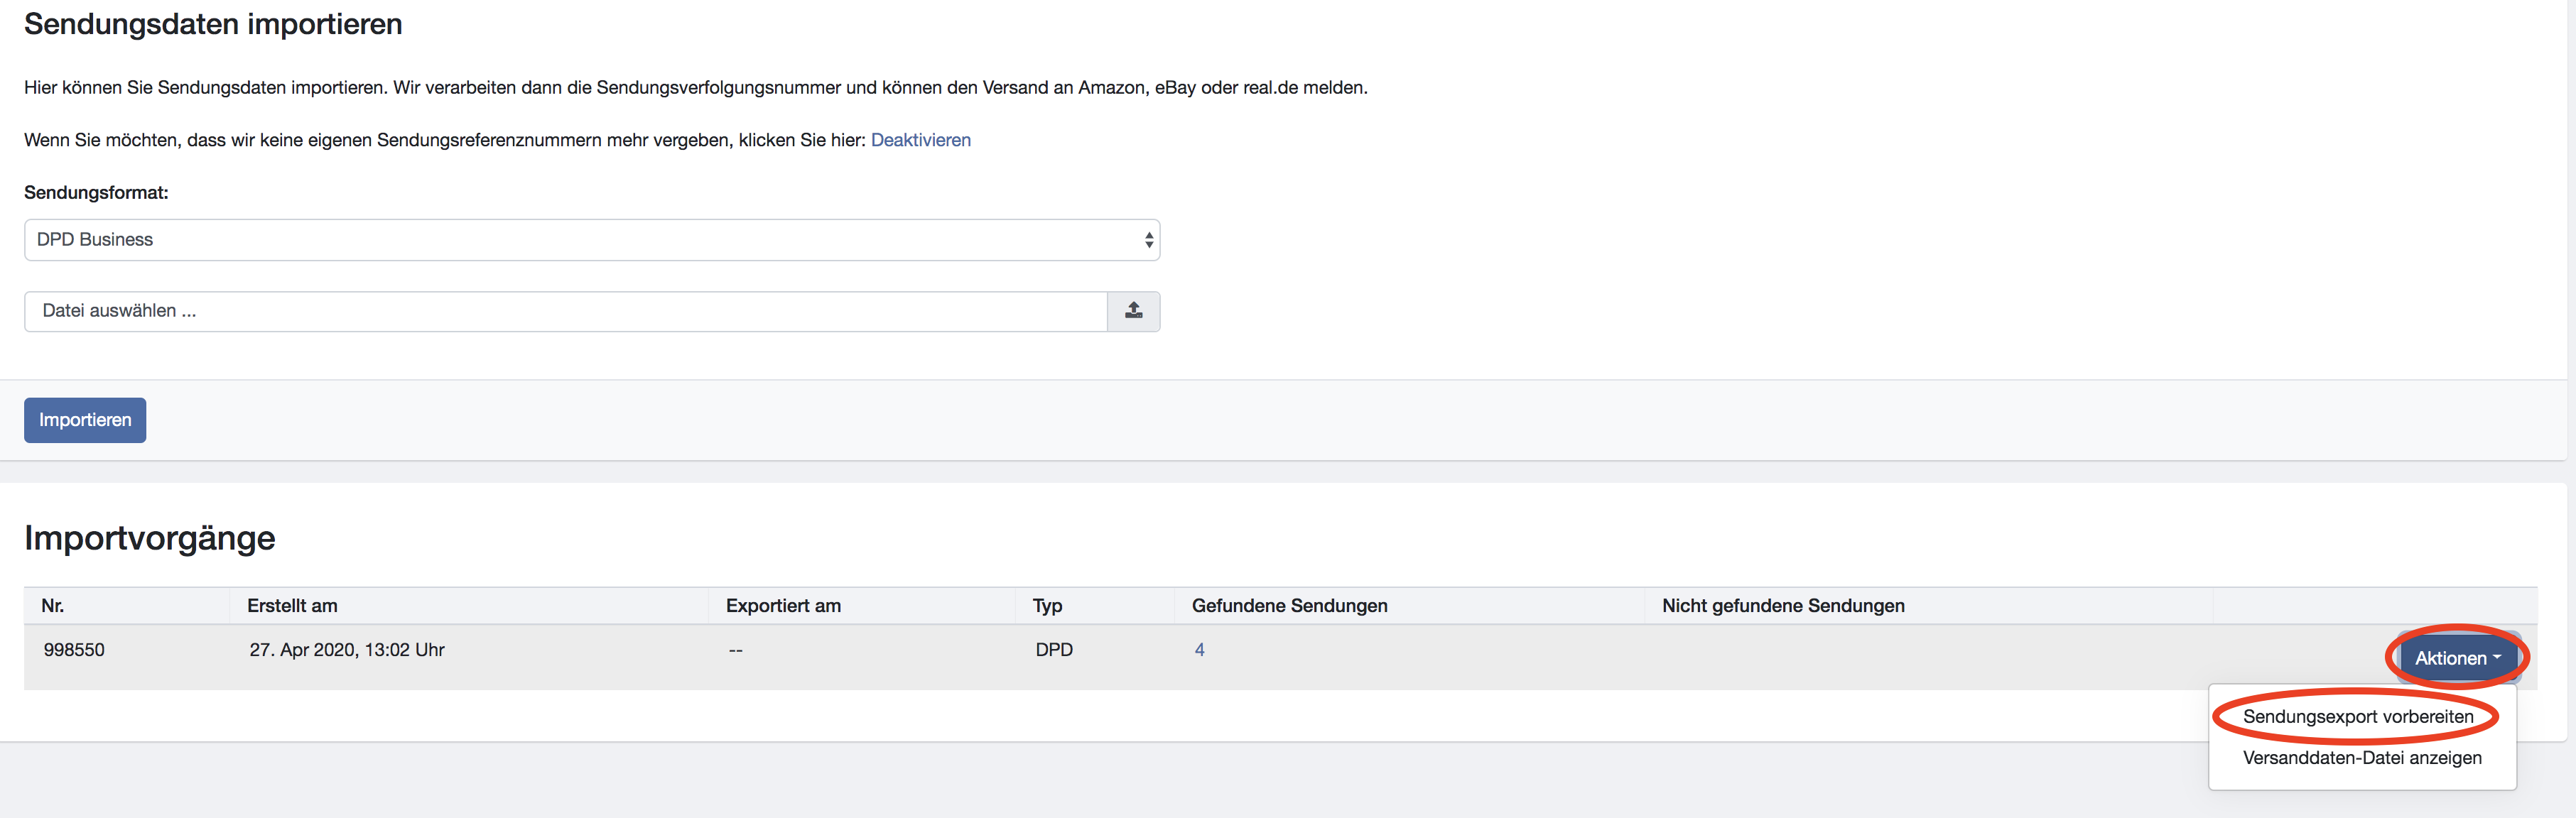Click the Sendungsformat label
Viewport: 2576px width, 818px height.
tap(96, 193)
